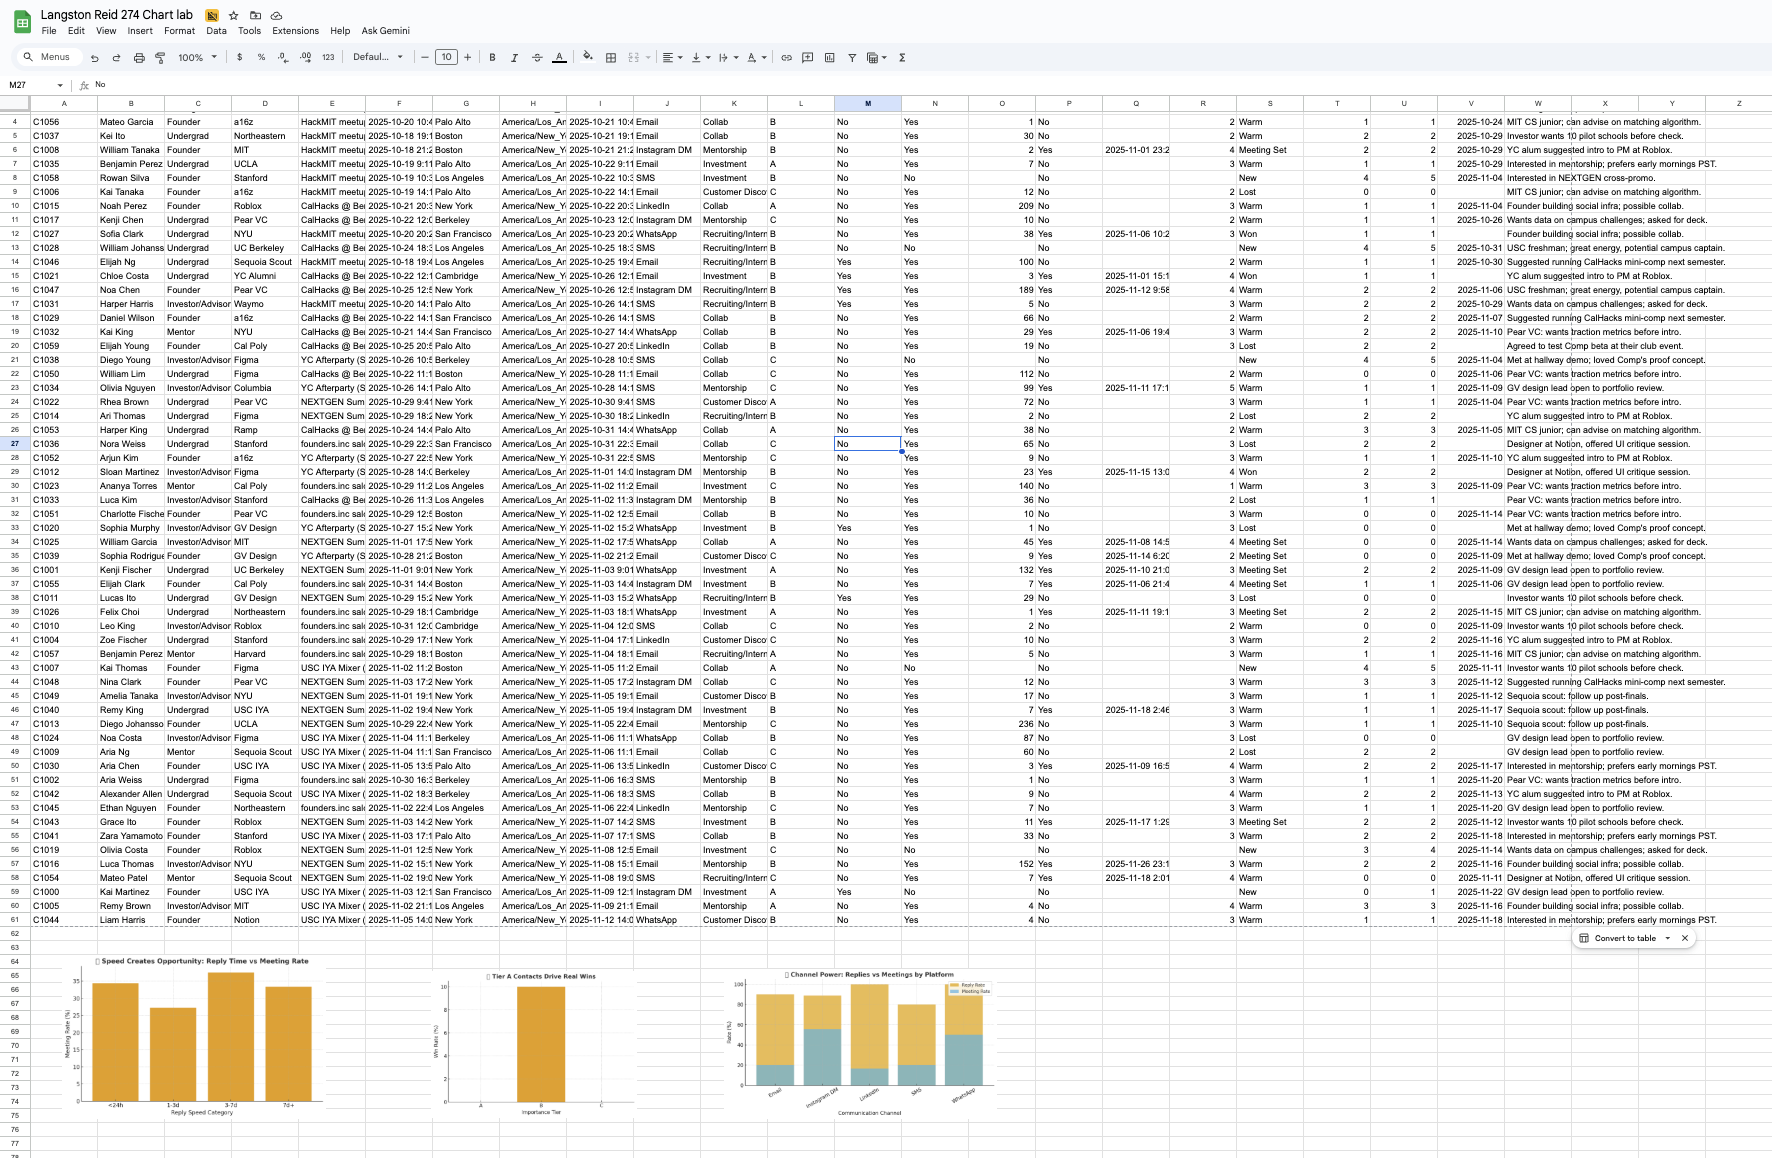Open the Data menu

[216, 31]
